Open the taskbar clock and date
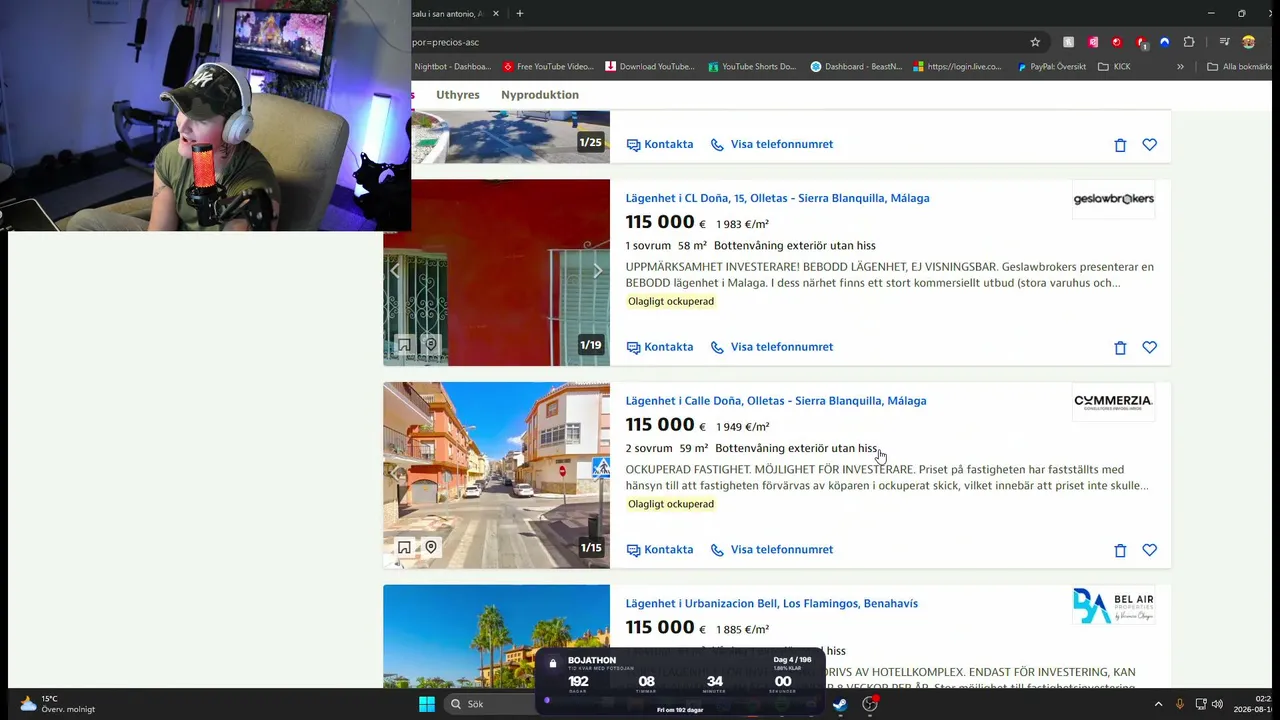Screen dimensions: 1280x720 (x=1252, y=704)
